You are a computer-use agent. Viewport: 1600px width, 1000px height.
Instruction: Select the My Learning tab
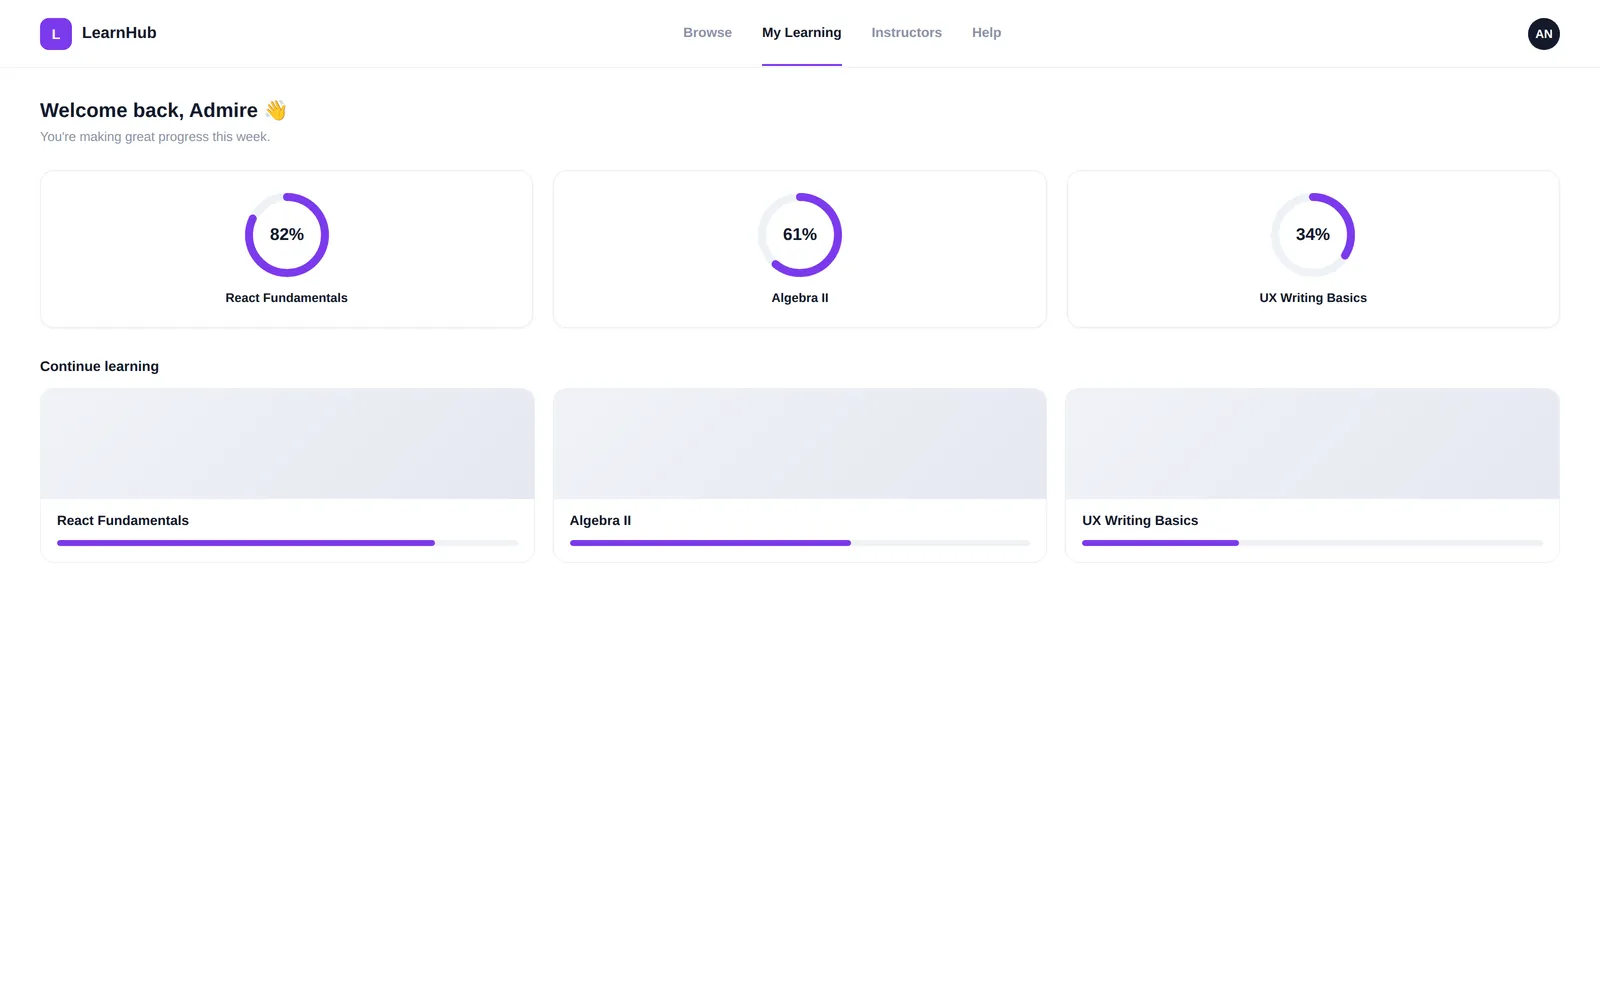click(x=802, y=33)
